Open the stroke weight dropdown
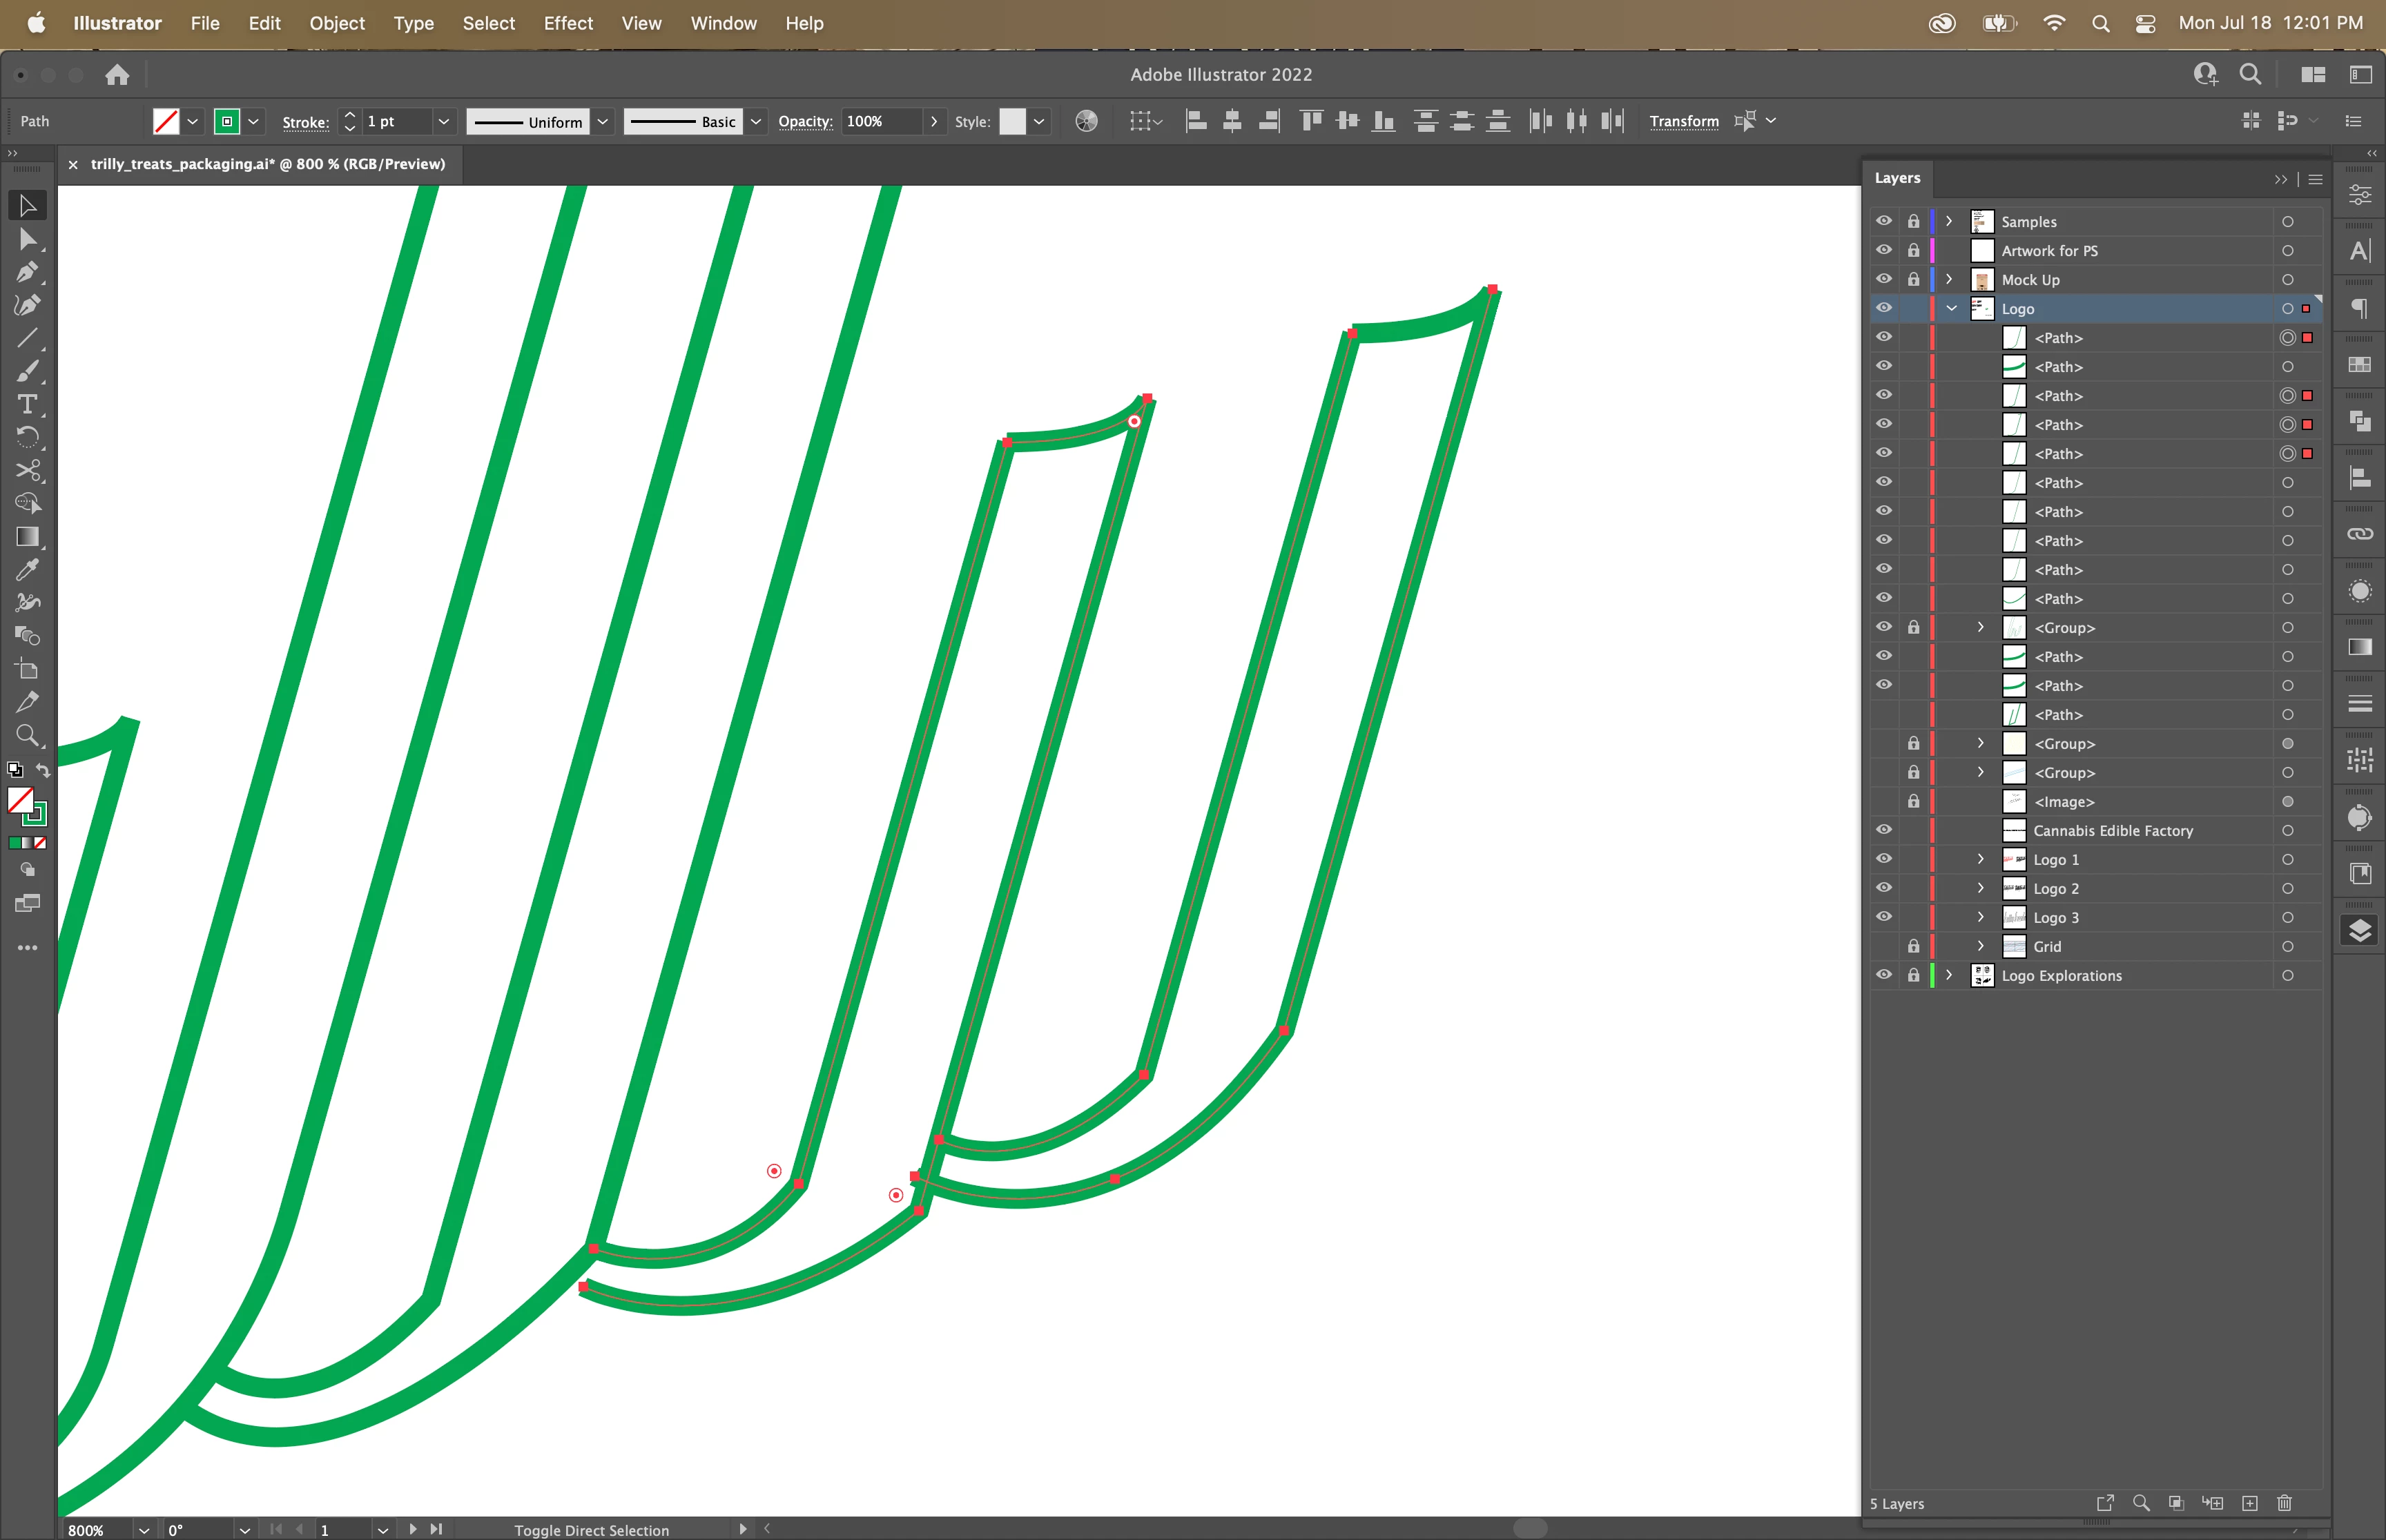 444,122
